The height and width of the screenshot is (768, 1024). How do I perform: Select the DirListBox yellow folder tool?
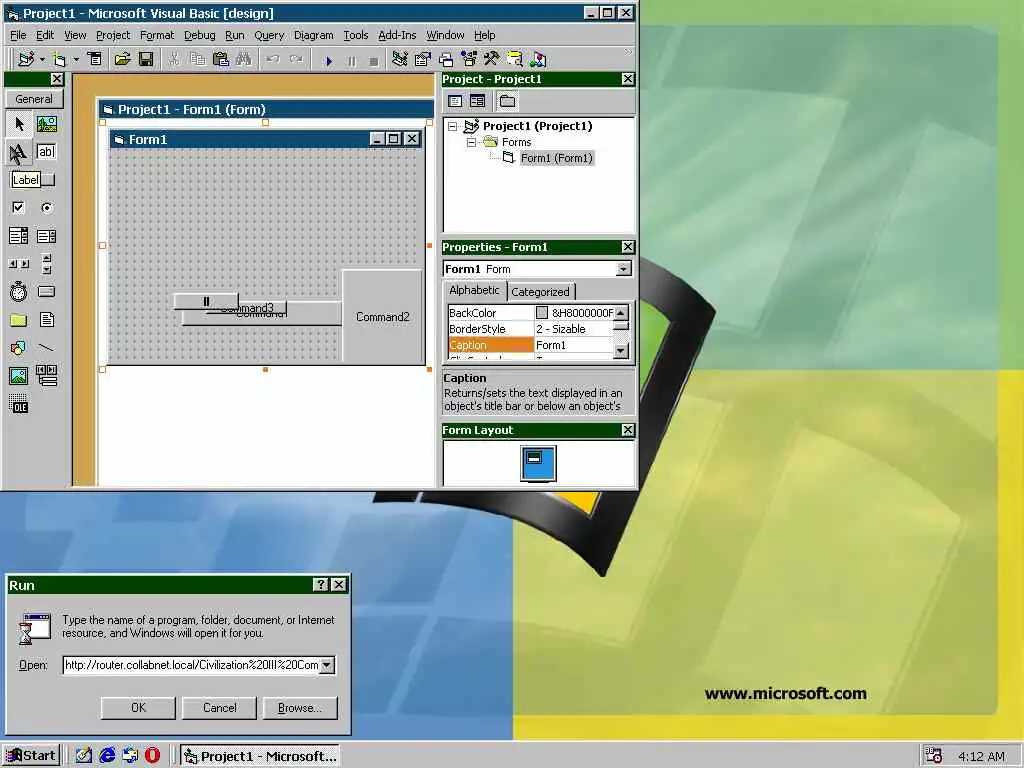tap(18, 320)
